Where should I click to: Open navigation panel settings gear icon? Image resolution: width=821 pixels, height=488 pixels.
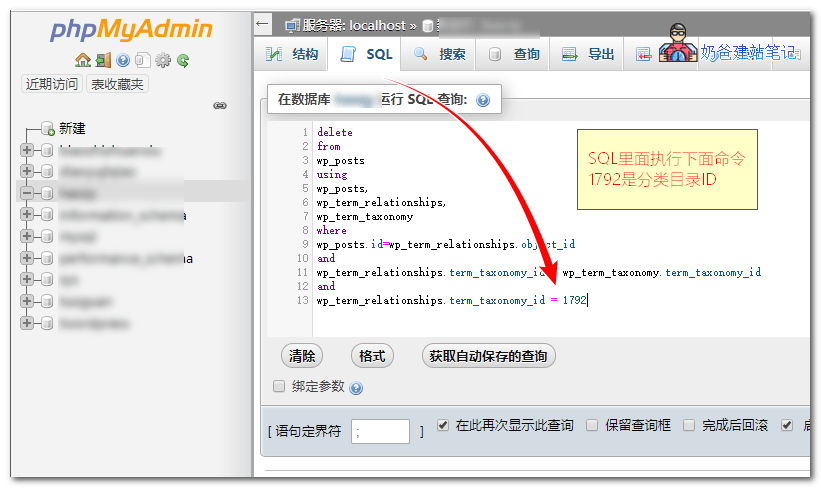tap(163, 60)
